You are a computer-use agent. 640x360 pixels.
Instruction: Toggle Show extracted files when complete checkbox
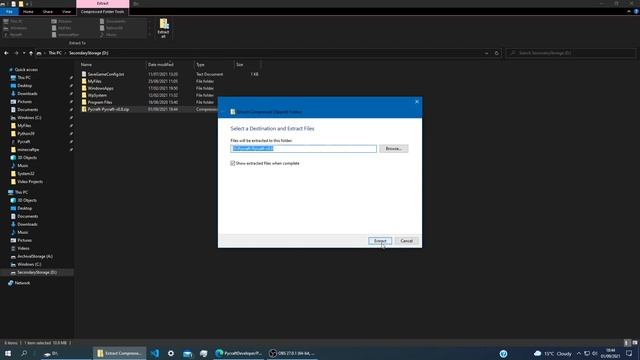point(233,163)
